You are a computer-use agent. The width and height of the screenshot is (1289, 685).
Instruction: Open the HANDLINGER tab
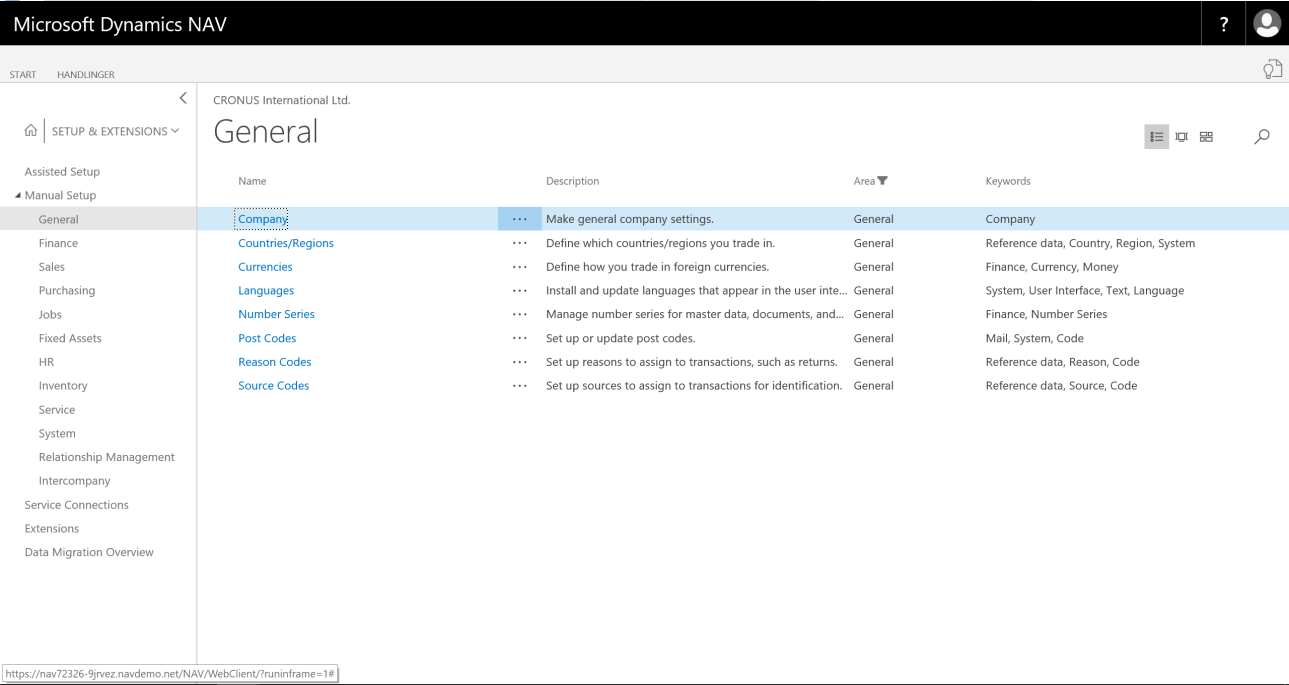(86, 74)
